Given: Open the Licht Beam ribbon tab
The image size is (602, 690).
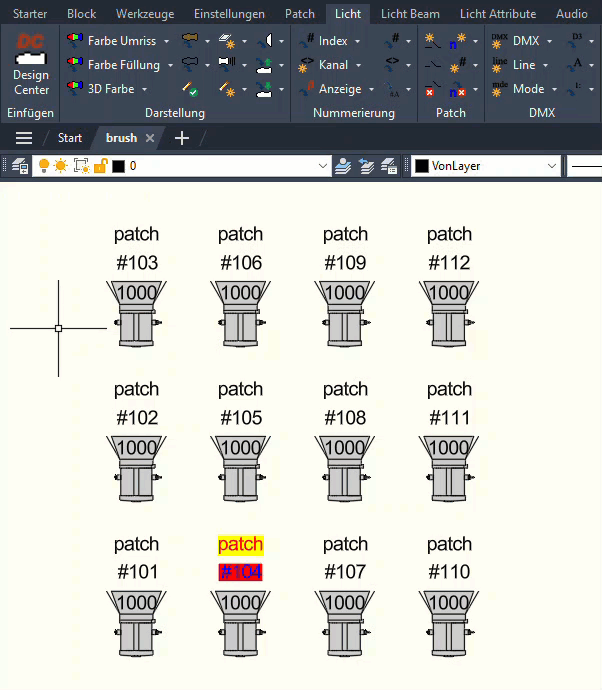Looking at the screenshot, I should tap(410, 14).
